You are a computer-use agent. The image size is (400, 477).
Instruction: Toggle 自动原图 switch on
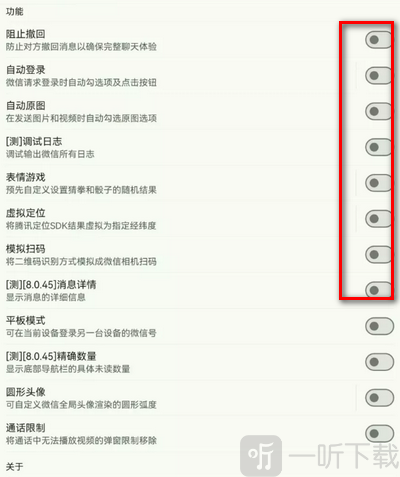tap(379, 111)
